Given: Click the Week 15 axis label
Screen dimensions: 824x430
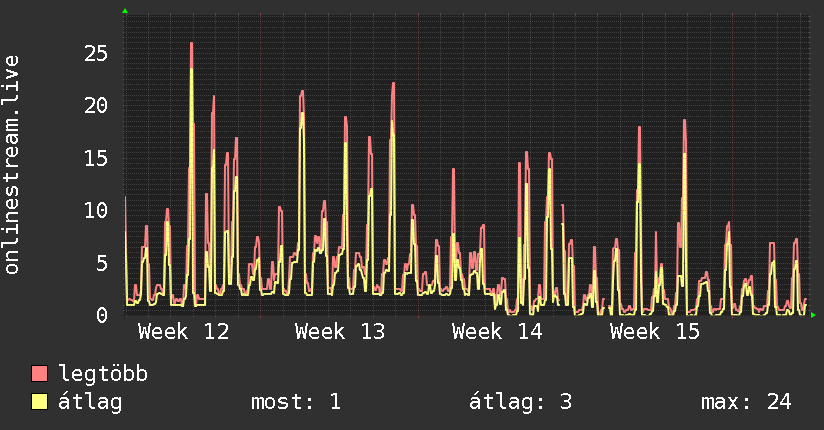Looking at the screenshot, I should [x=655, y=332].
